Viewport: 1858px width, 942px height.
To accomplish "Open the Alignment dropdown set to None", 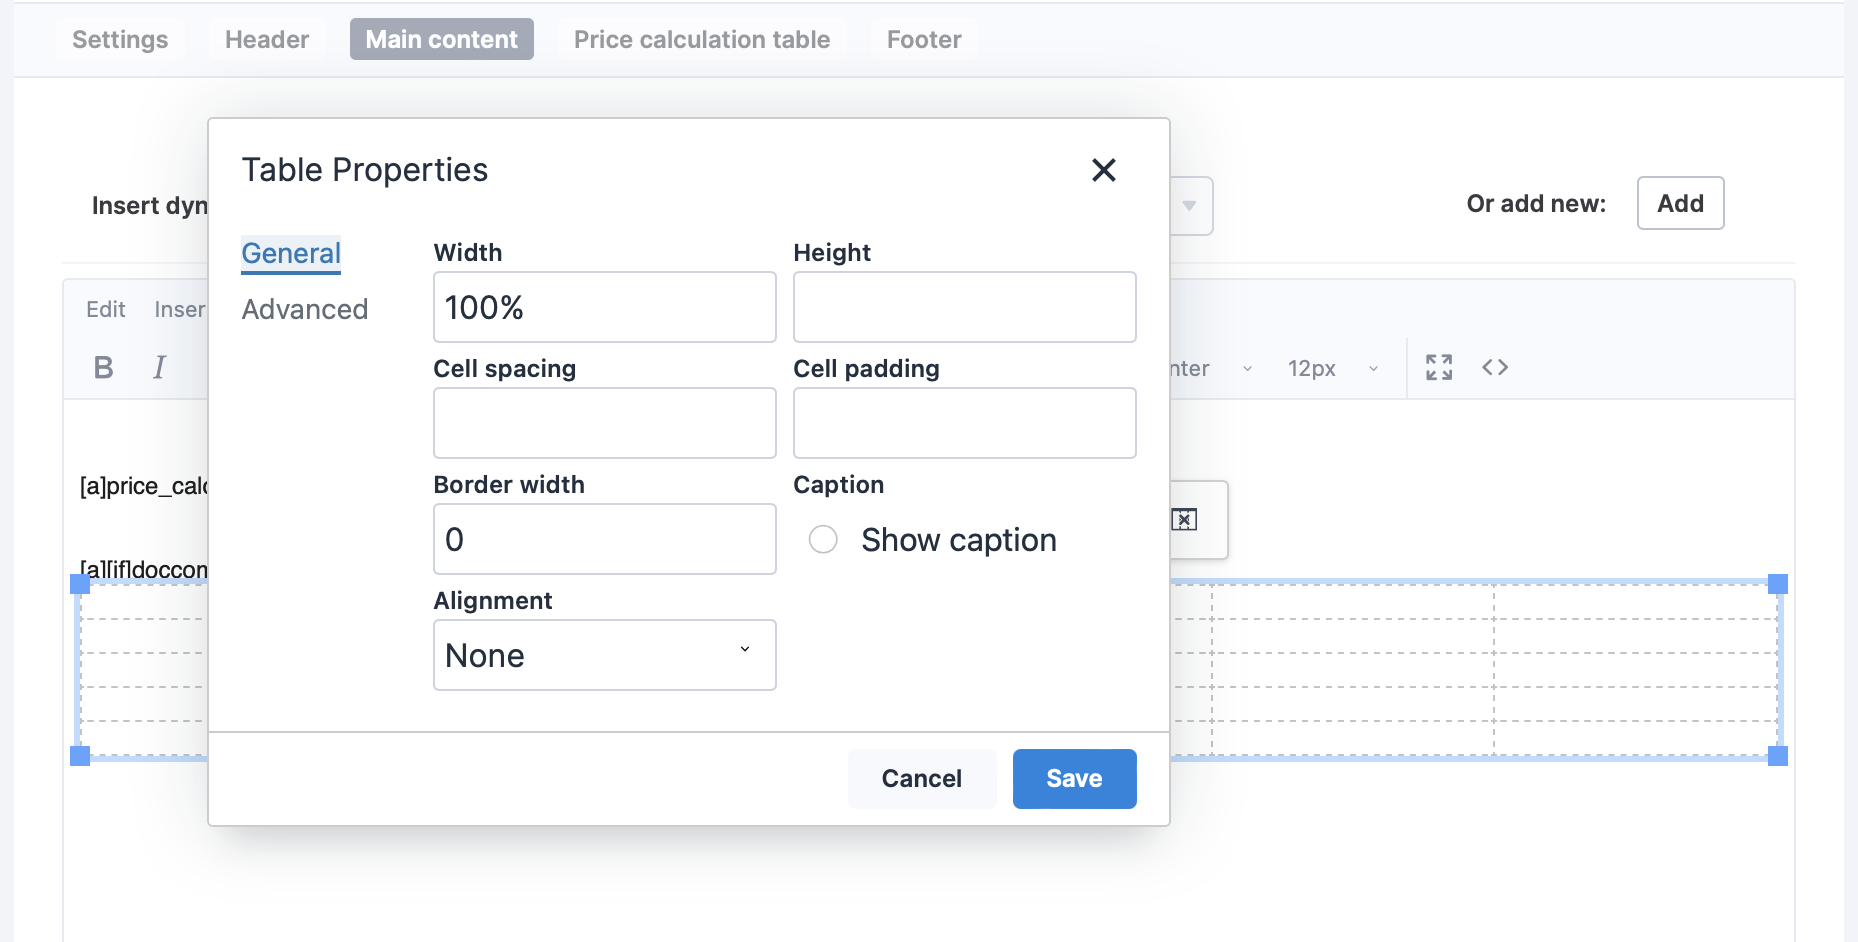I will pos(604,655).
